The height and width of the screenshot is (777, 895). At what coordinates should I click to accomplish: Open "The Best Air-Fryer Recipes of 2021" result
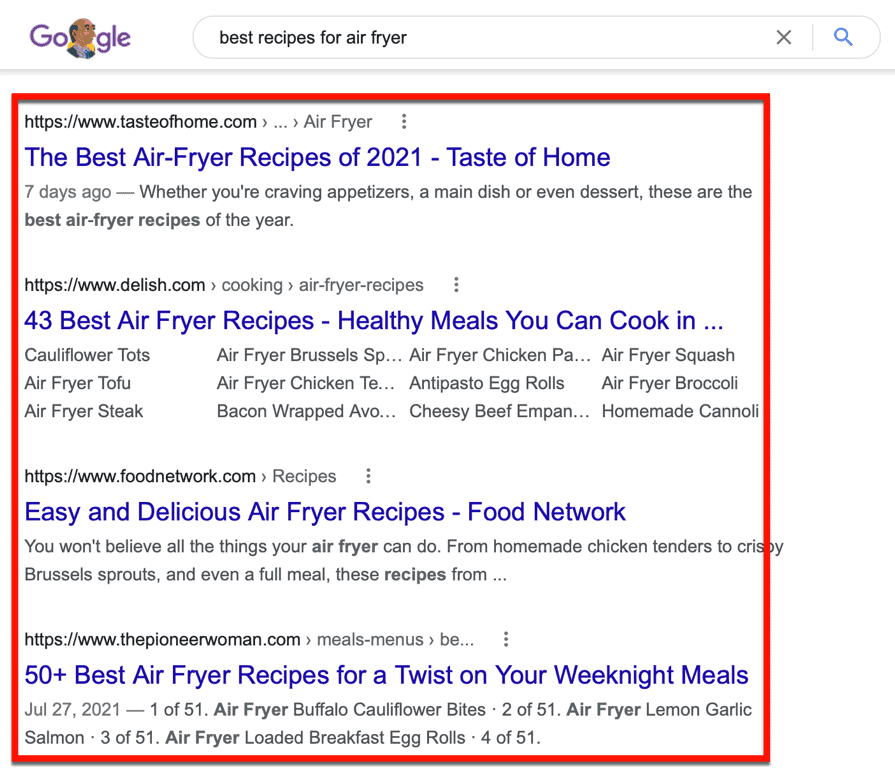coord(317,157)
